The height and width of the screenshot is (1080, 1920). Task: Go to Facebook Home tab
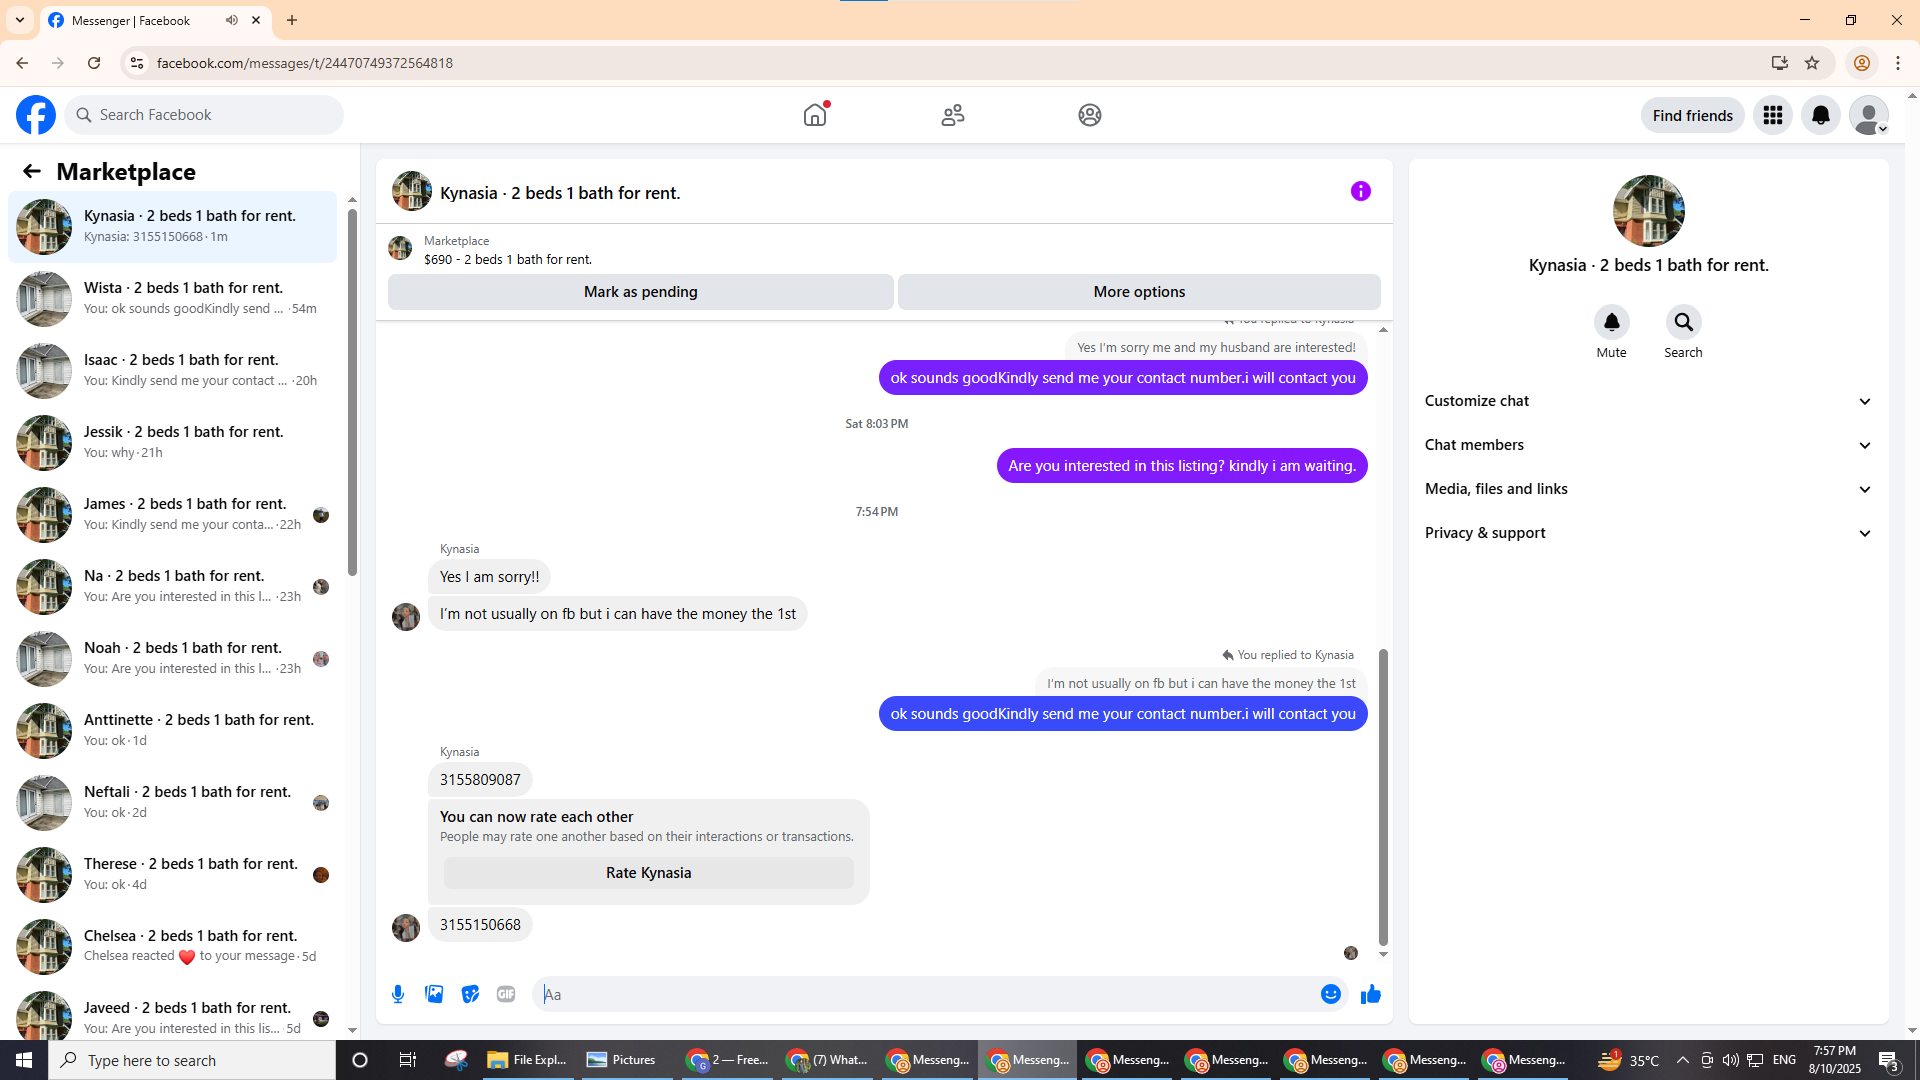point(815,115)
